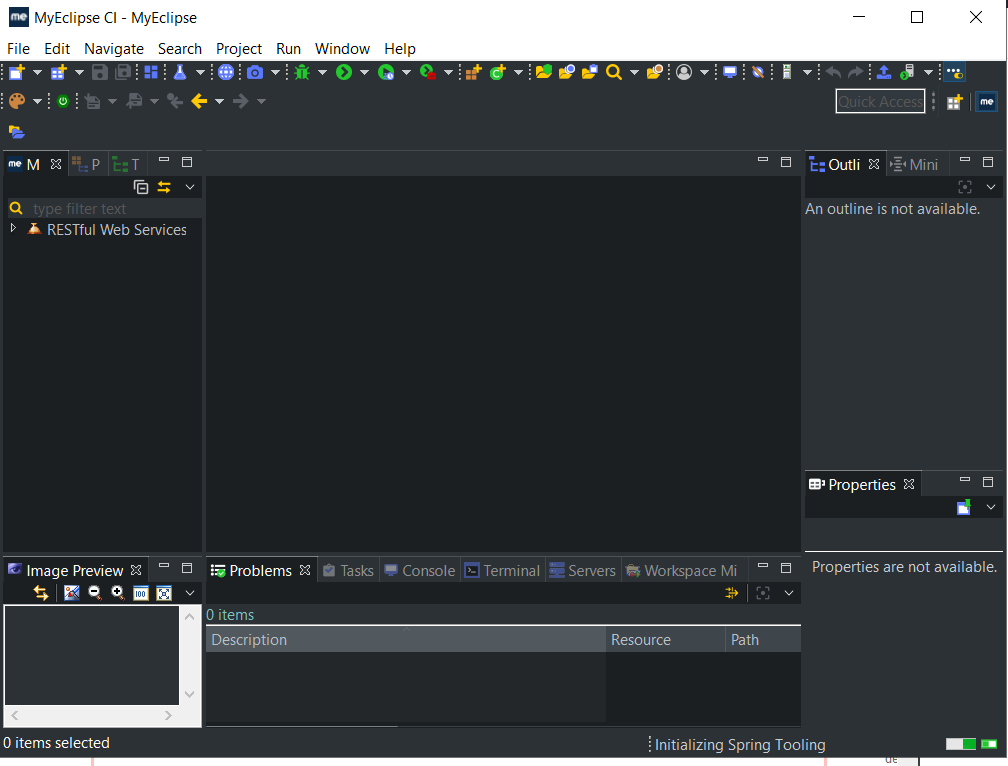This screenshot has height=766, width=1008.
Task: Click the Resource column header
Action: point(665,640)
